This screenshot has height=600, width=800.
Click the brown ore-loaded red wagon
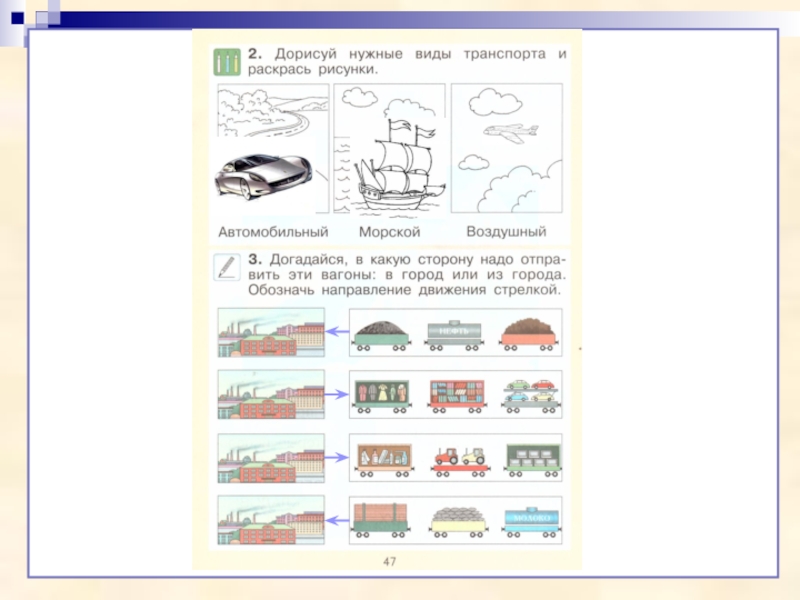529,335
